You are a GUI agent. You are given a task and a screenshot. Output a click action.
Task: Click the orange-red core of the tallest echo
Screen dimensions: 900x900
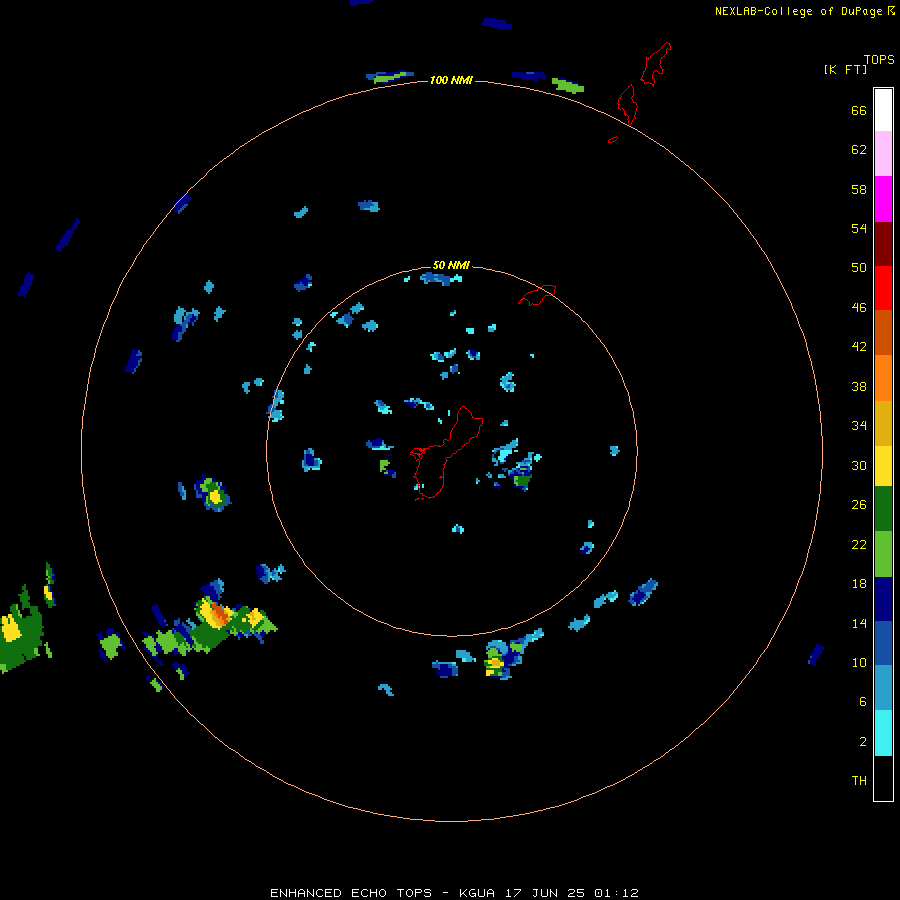click(220, 612)
